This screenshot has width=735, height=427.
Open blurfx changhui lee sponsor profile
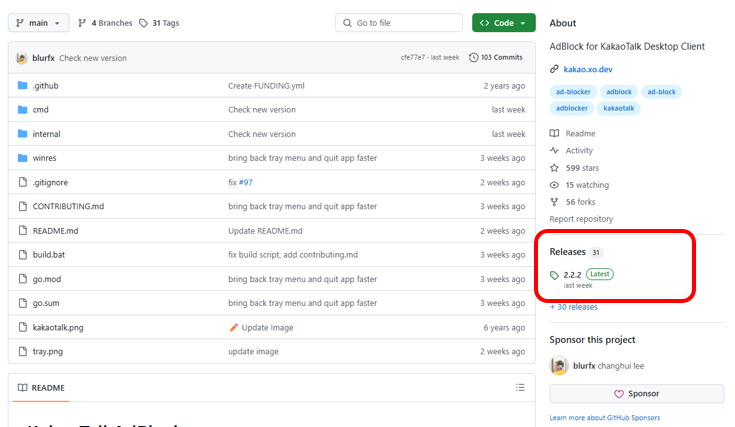(608, 366)
